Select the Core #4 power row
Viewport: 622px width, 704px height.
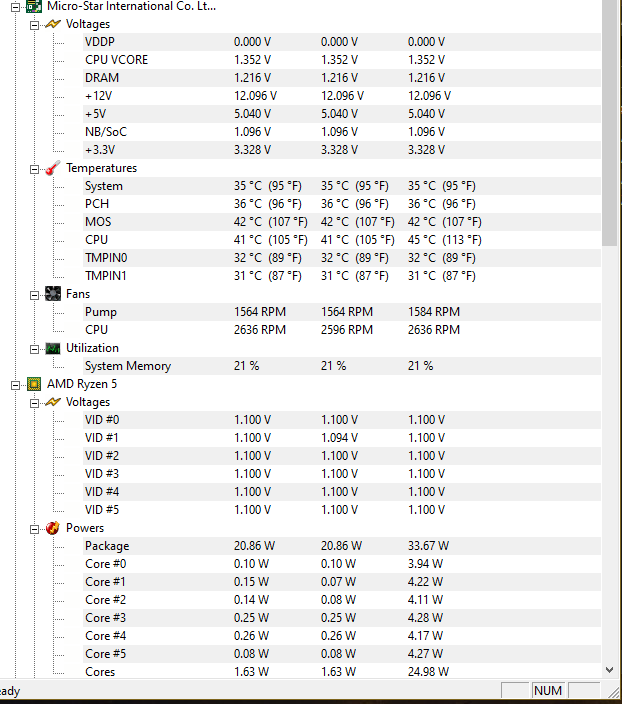(342, 636)
